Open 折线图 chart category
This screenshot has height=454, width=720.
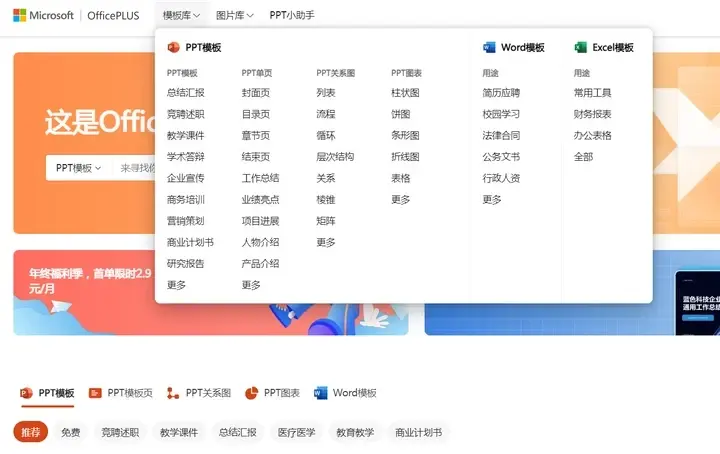405,157
